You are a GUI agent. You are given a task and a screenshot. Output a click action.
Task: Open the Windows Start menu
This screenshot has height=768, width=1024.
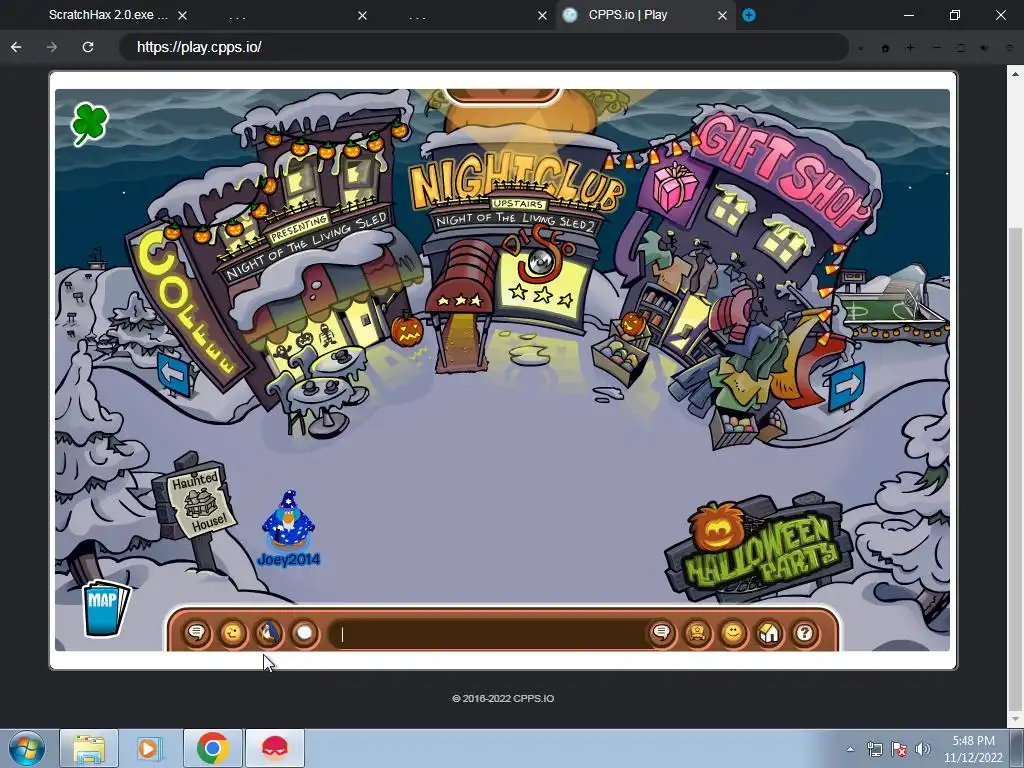(x=26, y=748)
